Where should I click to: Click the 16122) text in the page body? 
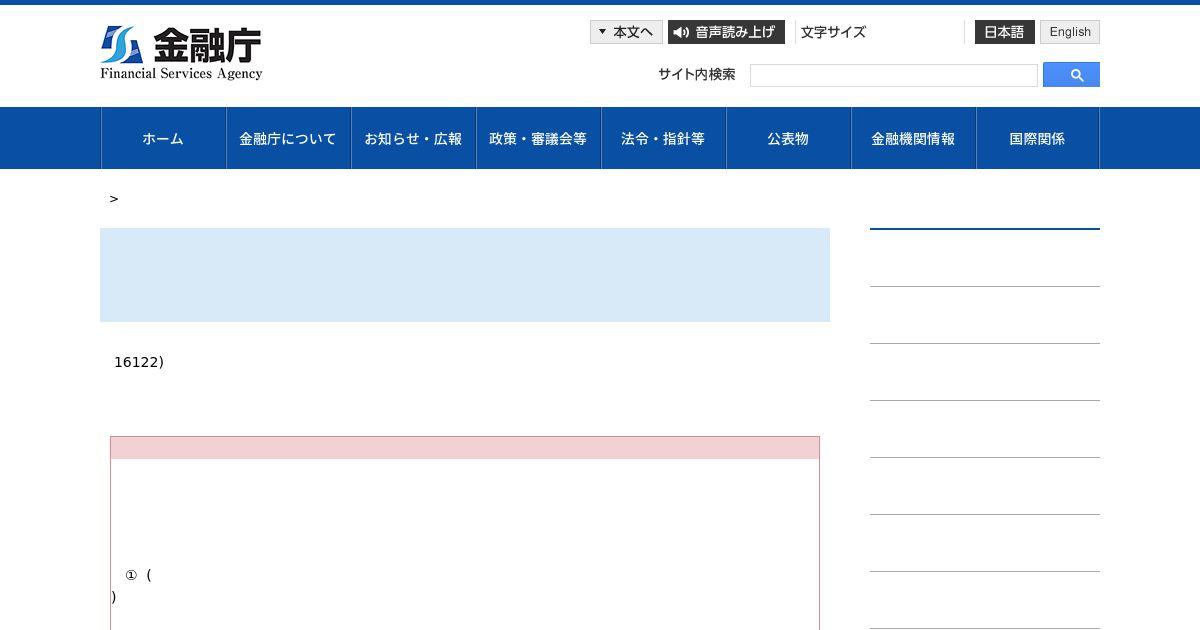click(x=139, y=362)
